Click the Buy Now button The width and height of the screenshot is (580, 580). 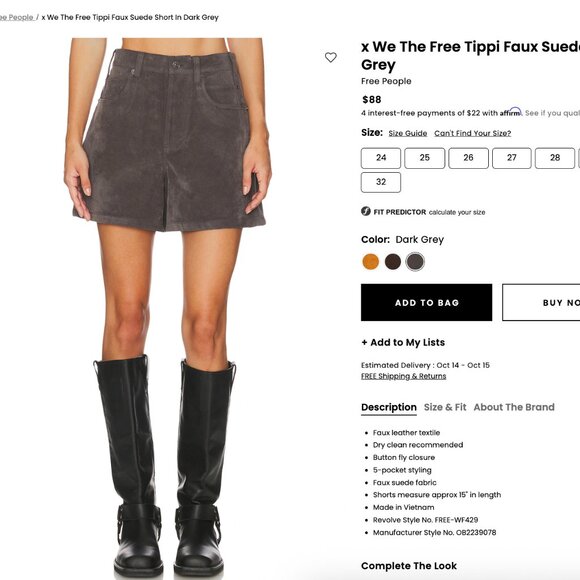coord(541,302)
